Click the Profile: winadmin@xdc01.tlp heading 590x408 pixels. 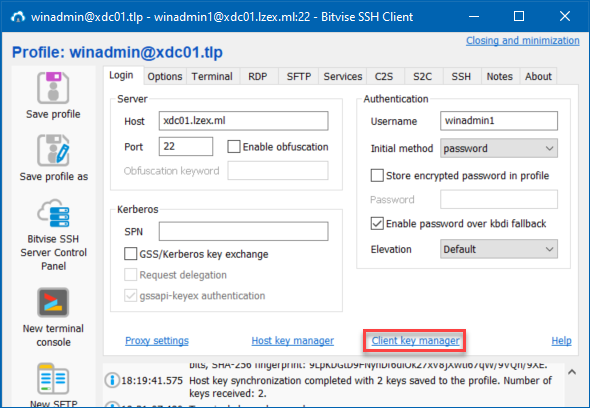(x=117, y=52)
